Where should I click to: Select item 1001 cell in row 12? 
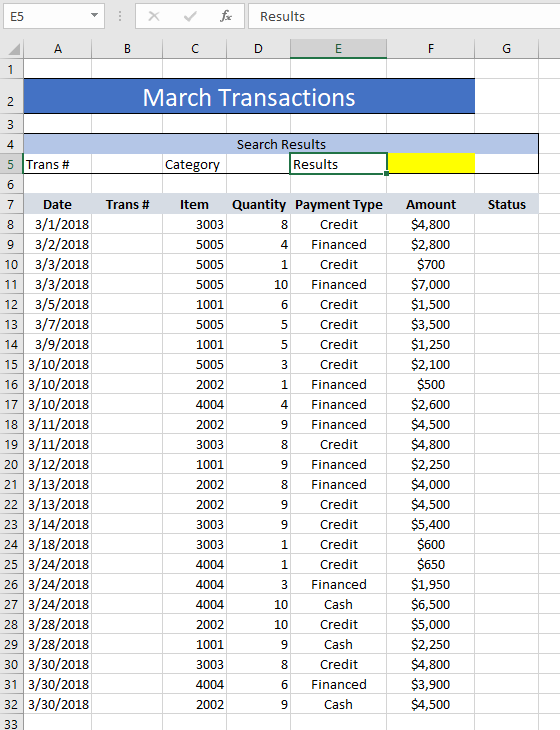pyautogui.click(x=195, y=304)
